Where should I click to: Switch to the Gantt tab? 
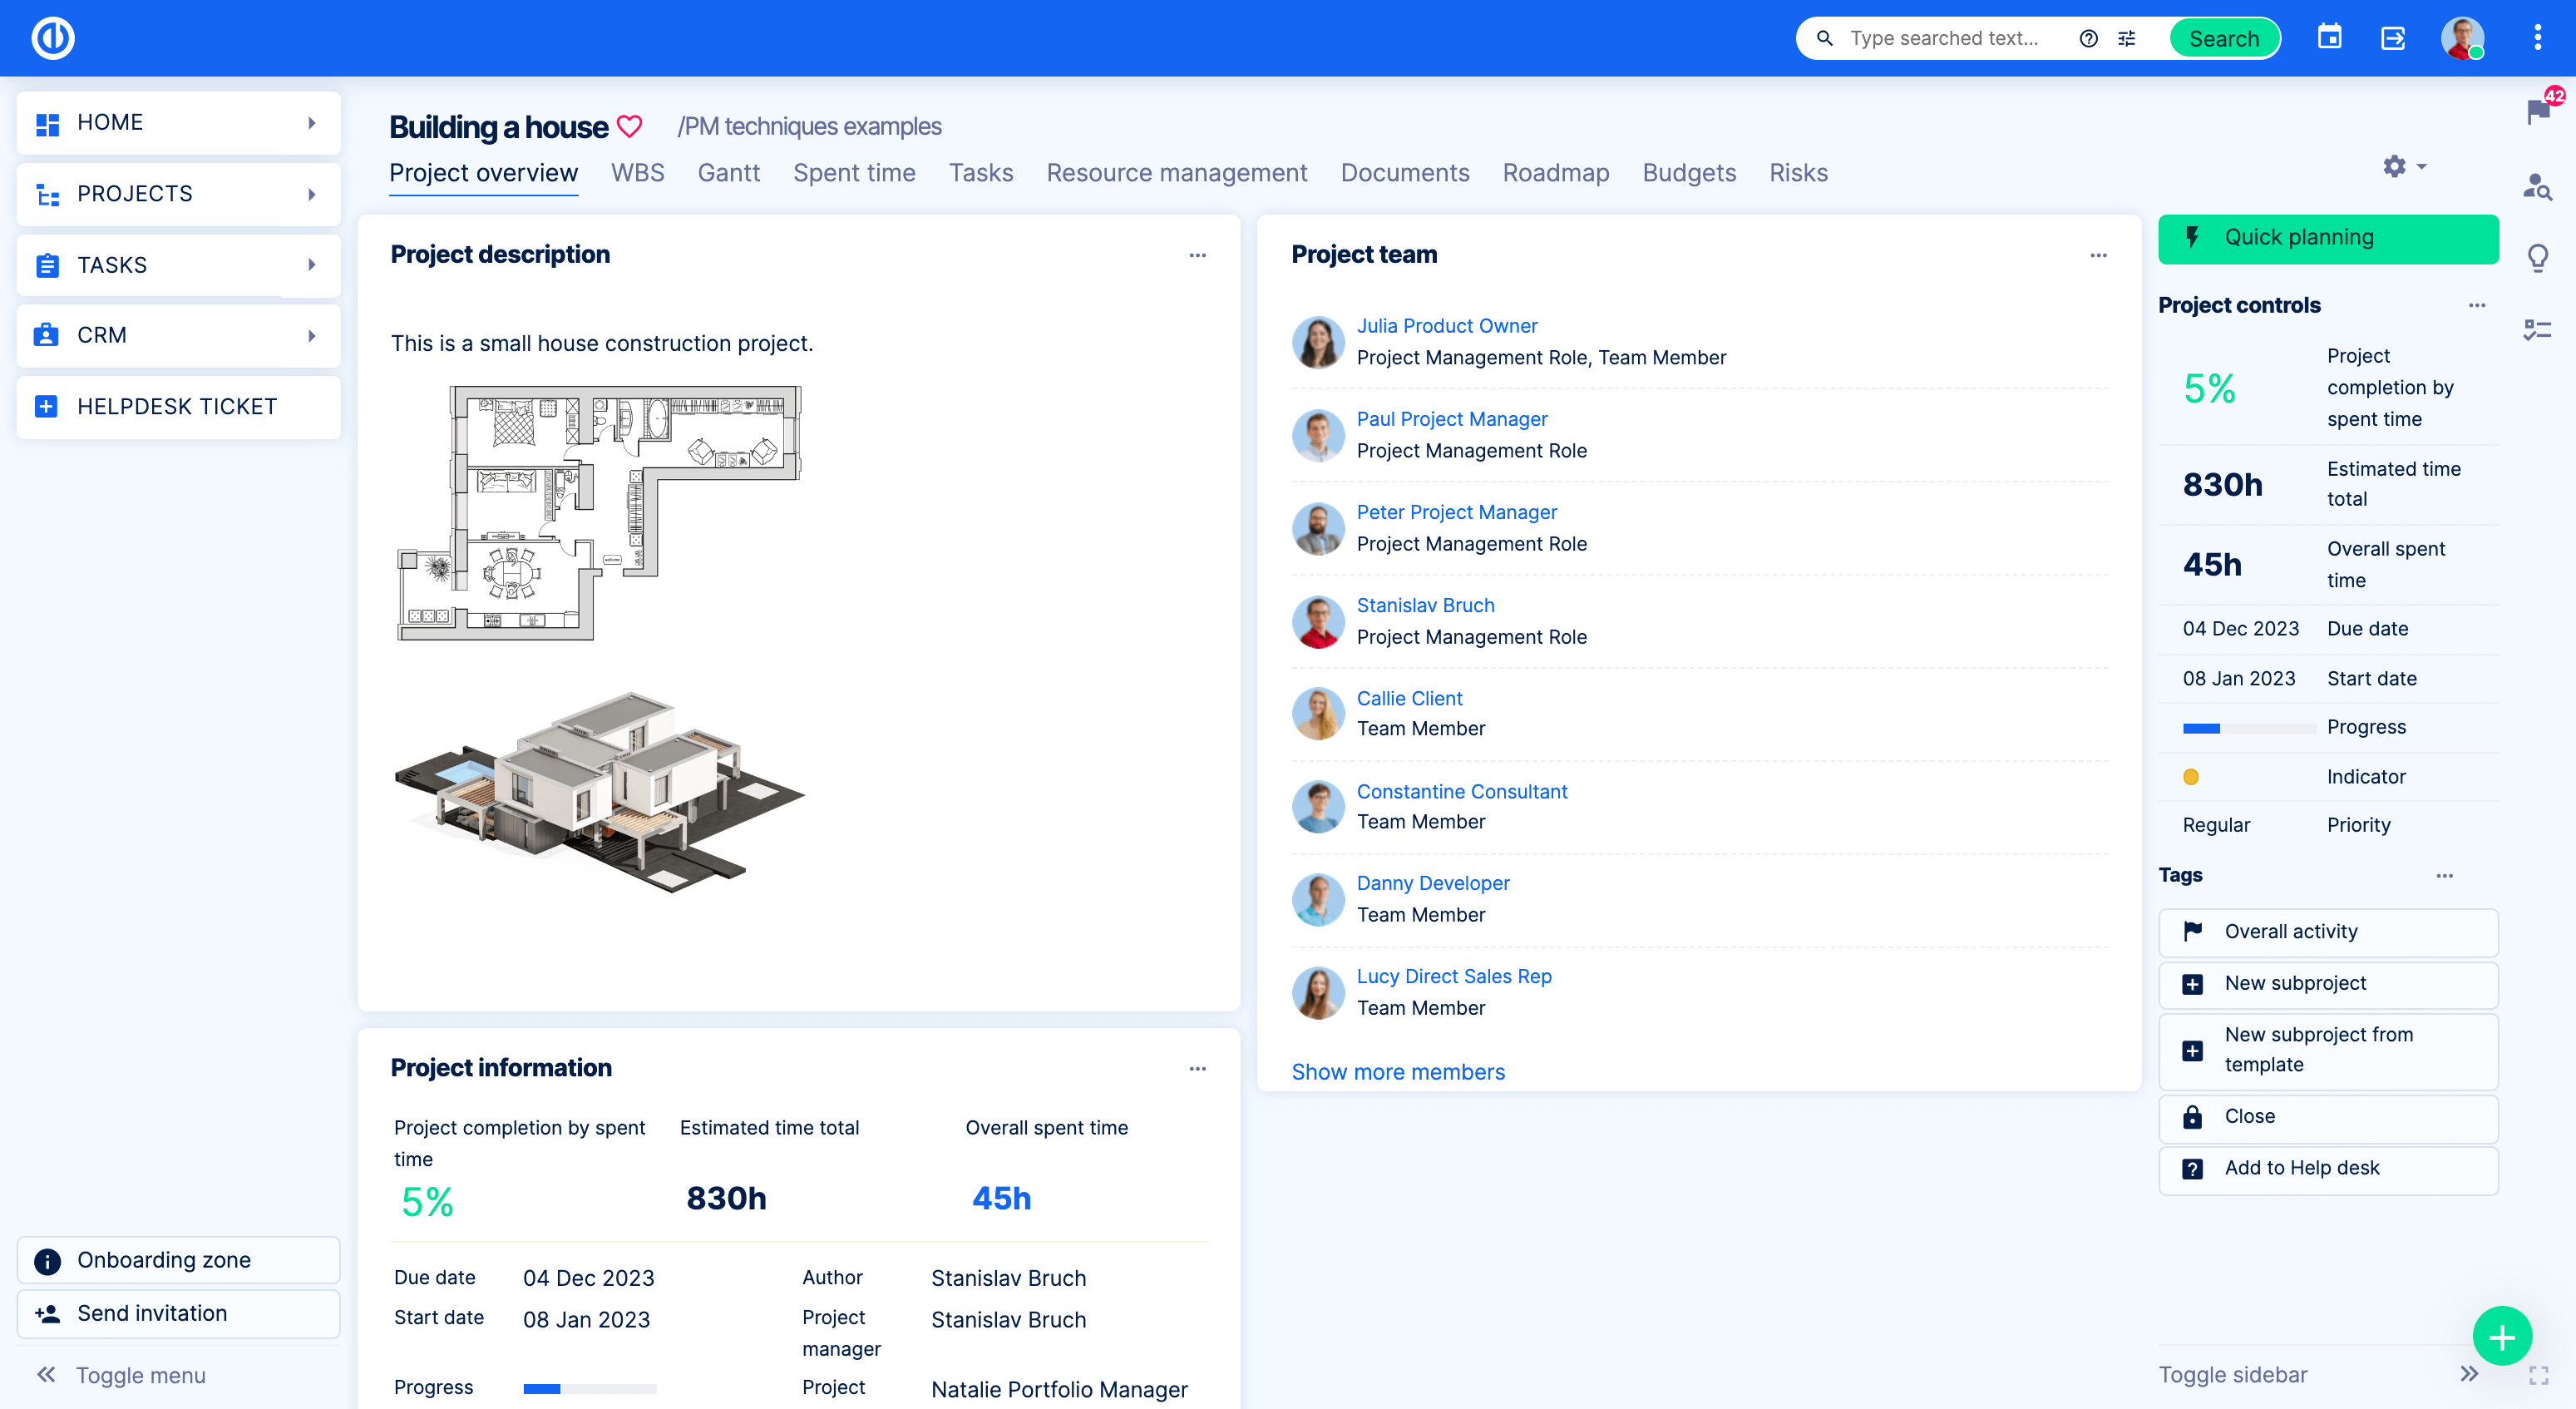pos(728,172)
